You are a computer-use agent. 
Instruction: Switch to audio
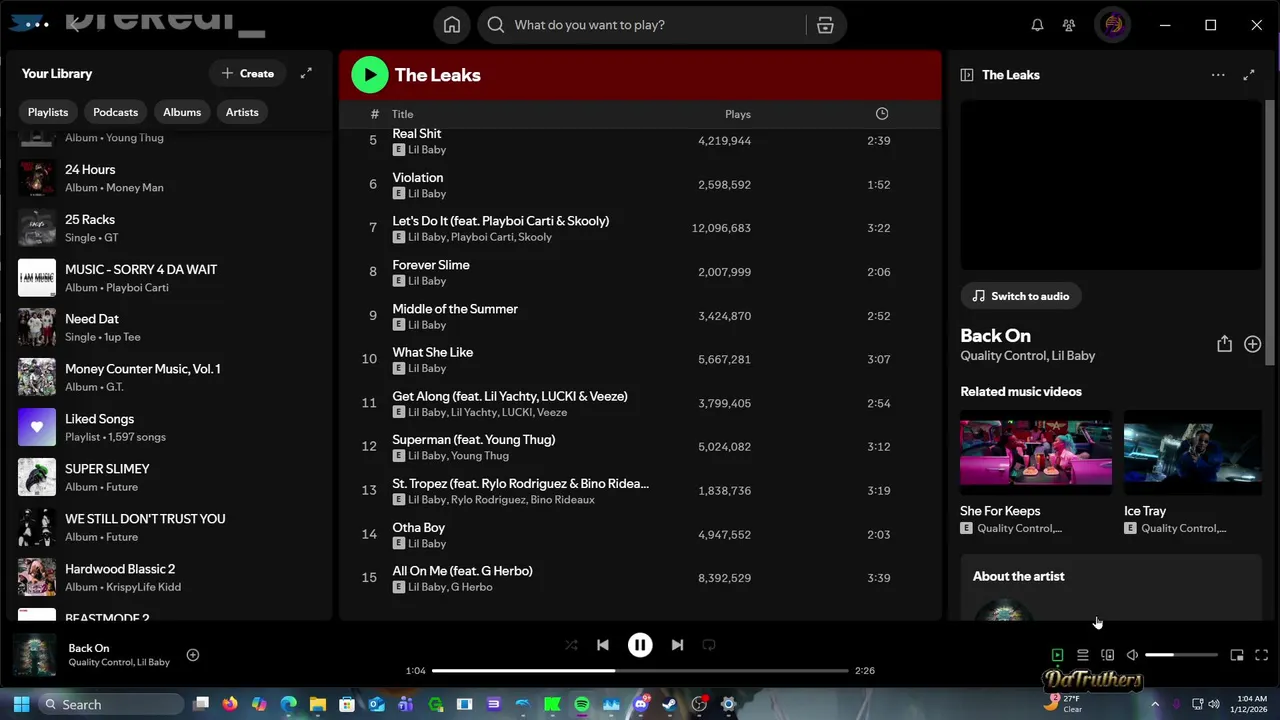(1021, 296)
